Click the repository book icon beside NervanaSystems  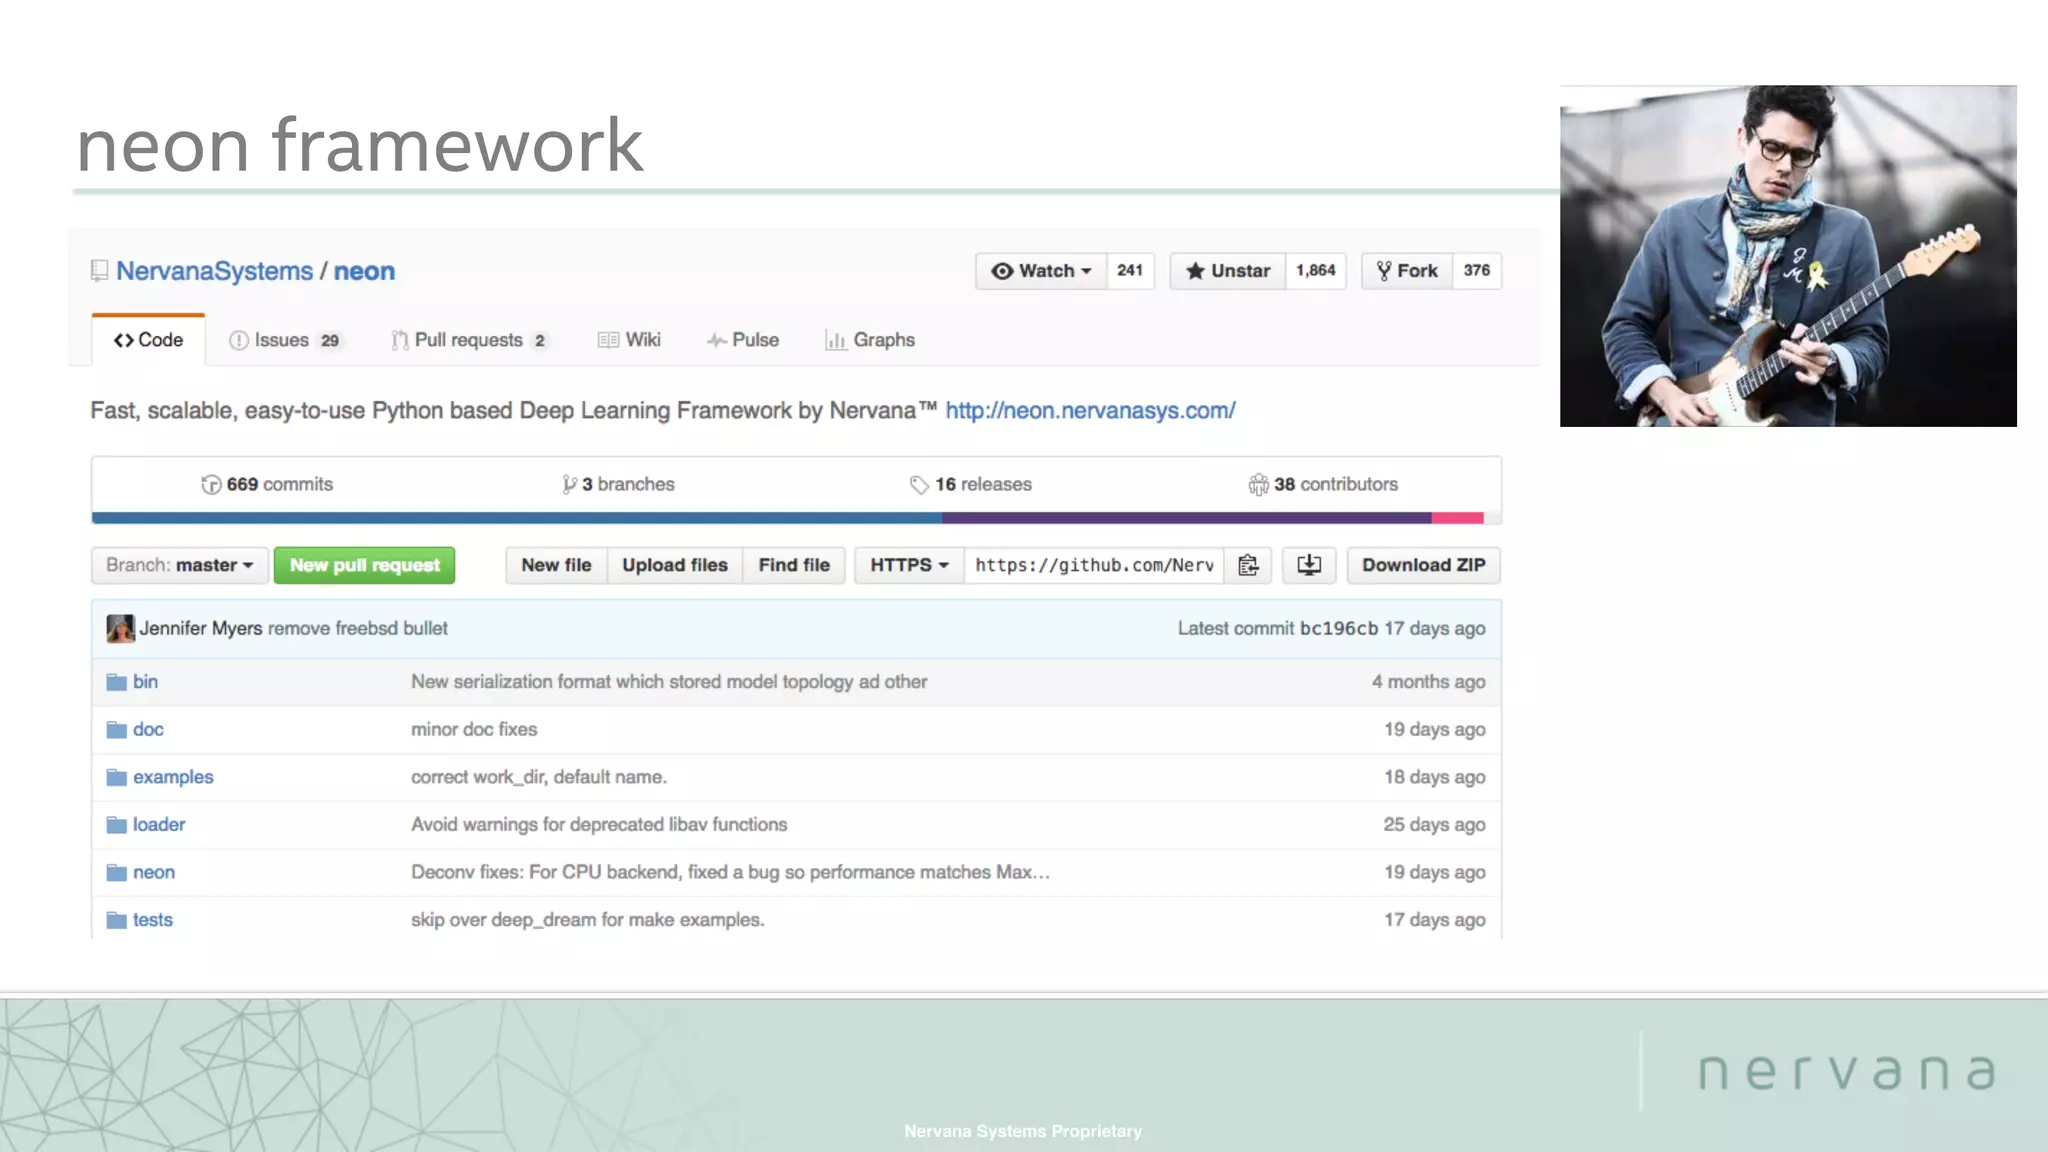(x=99, y=271)
